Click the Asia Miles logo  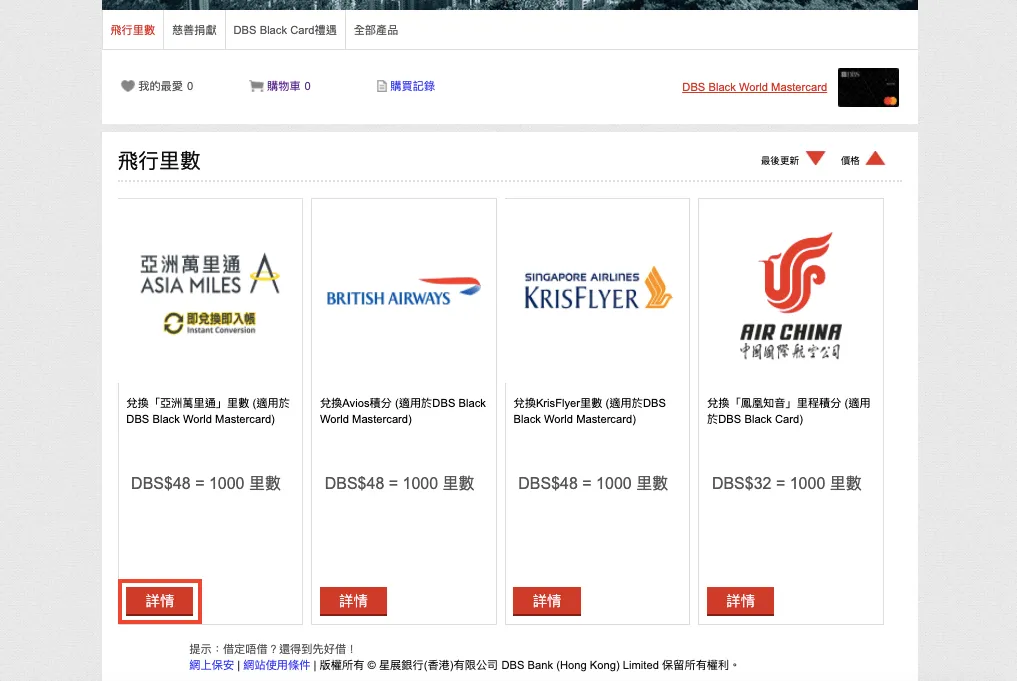tap(210, 293)
